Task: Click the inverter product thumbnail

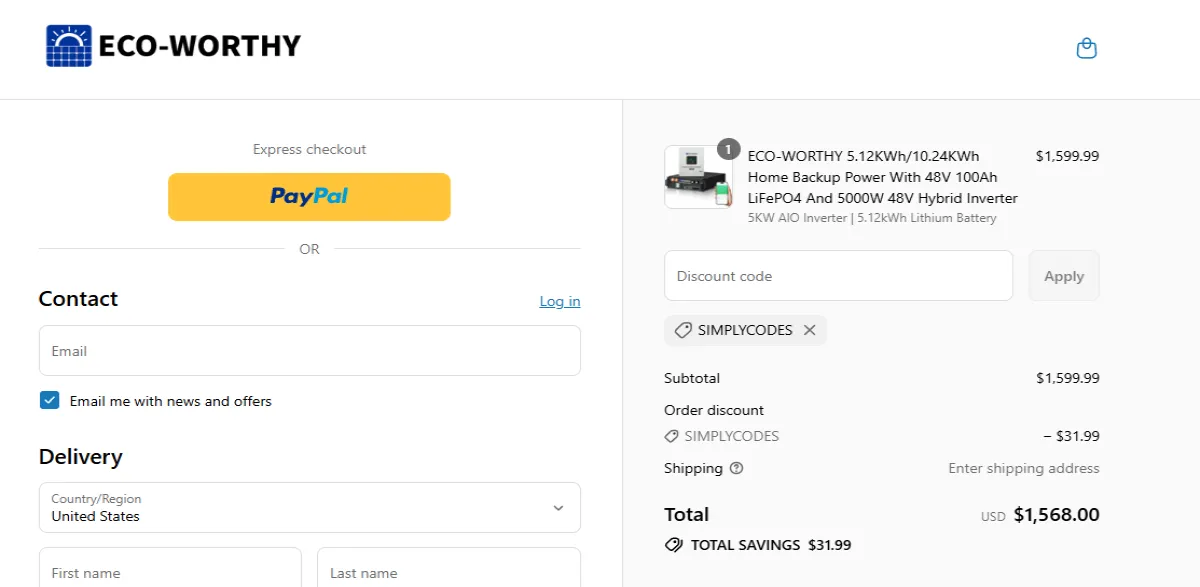Action: tap(698, 177)
